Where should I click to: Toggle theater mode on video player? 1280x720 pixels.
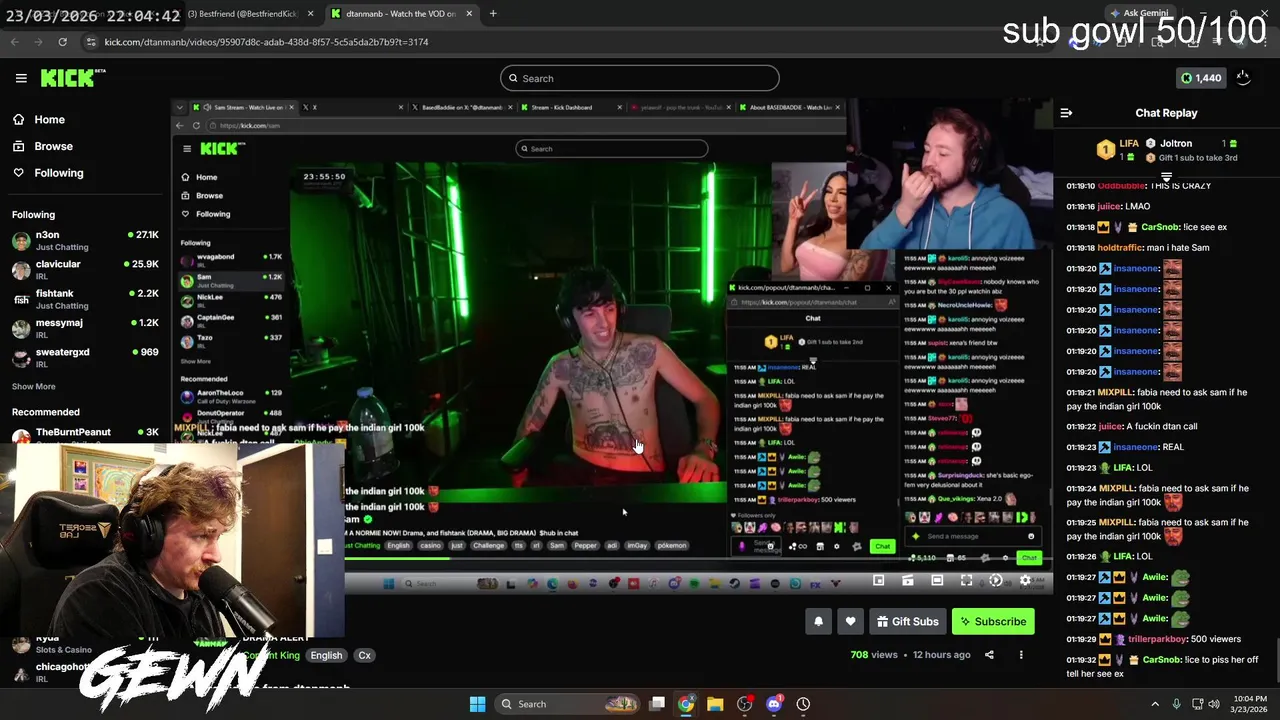[937, 580]
